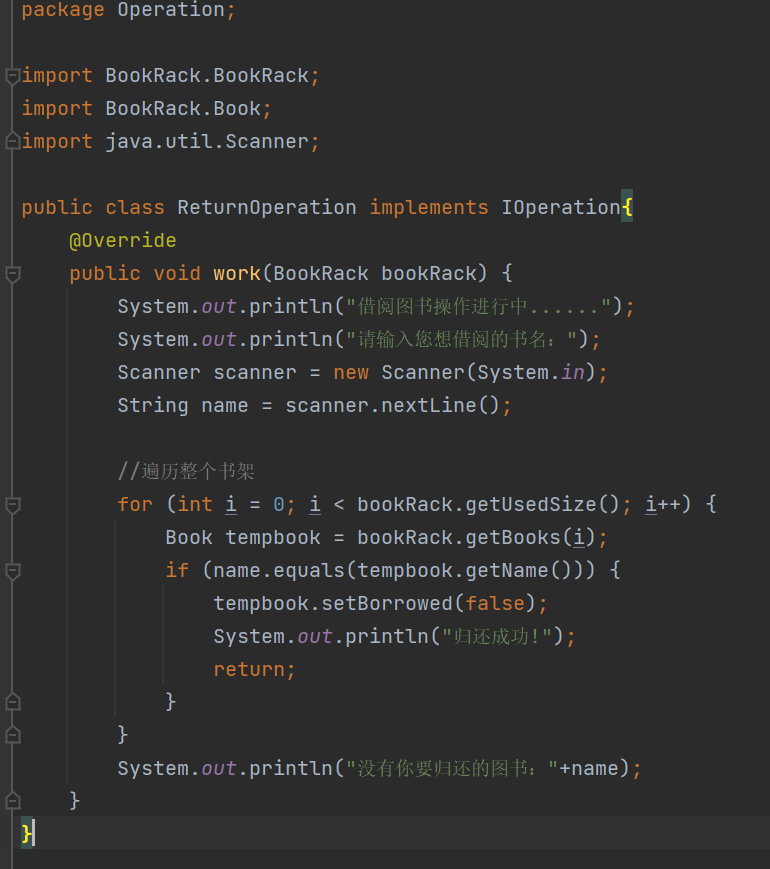770x869 pixels.
Task: Click the @Override annotation
Action: [123, 241]
